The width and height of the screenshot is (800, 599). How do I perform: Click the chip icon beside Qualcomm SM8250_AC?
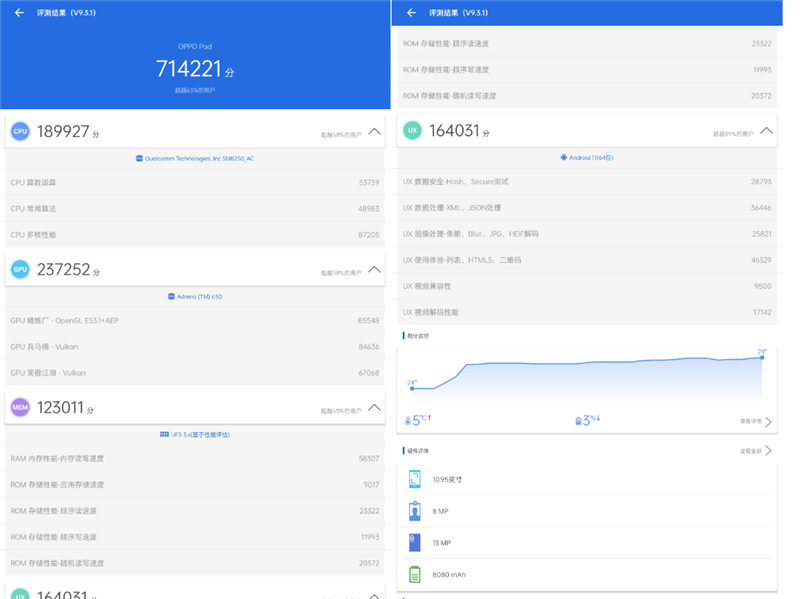pyautogui.click(x=139, y=159)
